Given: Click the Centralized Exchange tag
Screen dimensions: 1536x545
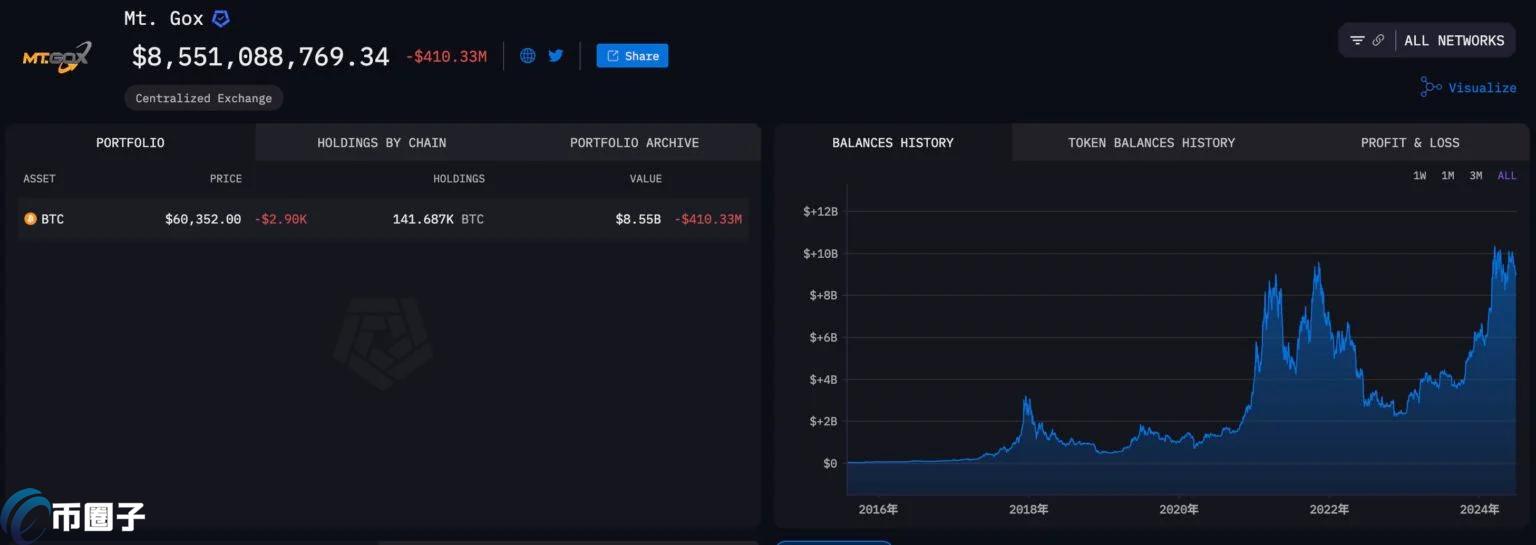Looking at the screenshot, I should pos(204,98).
